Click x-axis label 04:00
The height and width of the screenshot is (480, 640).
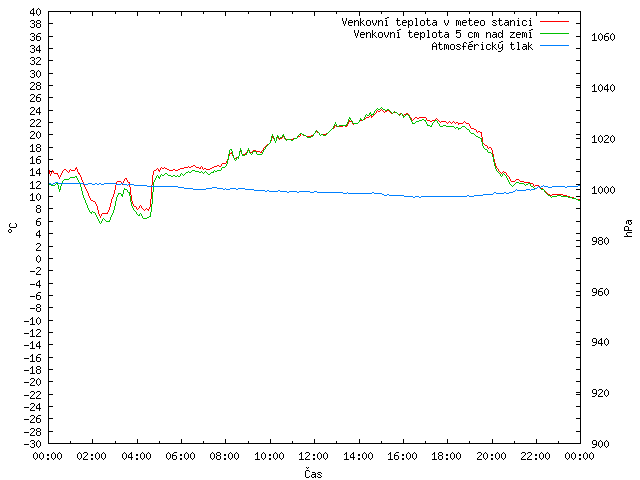pyautogui.click(x=136, y=456)
